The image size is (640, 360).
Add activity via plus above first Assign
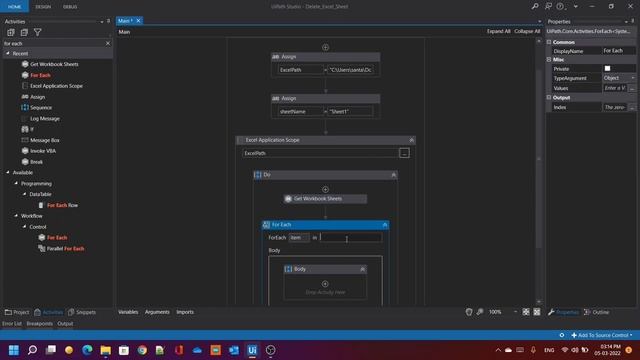coord(325,47)
